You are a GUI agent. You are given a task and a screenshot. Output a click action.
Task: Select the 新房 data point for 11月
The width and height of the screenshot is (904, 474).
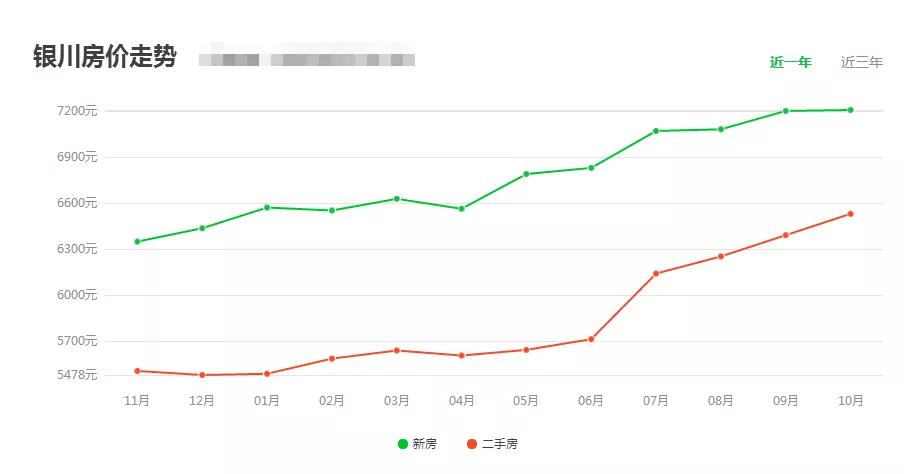[x=137, y=242]
